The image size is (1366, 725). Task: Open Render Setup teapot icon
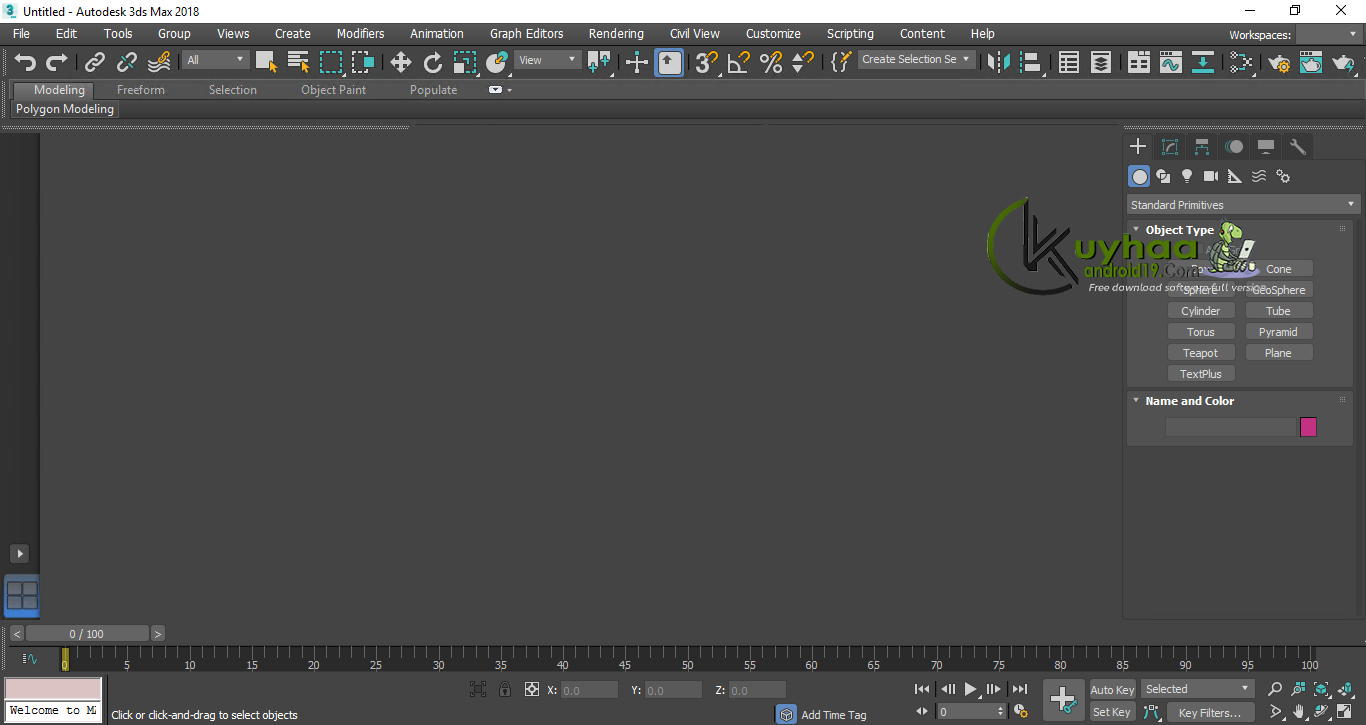click(1279, 63)
